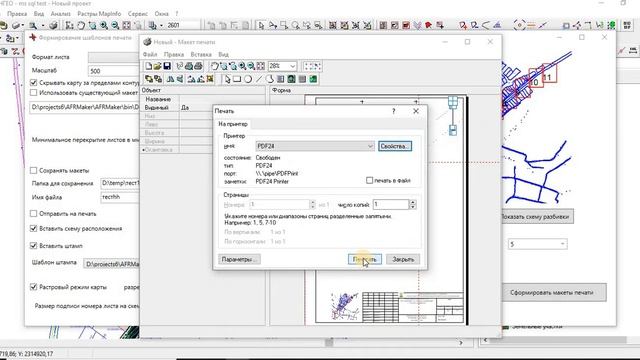
Task: Click the 'число копий' input field
Action: pyautogui.click(x=391, y=204)
